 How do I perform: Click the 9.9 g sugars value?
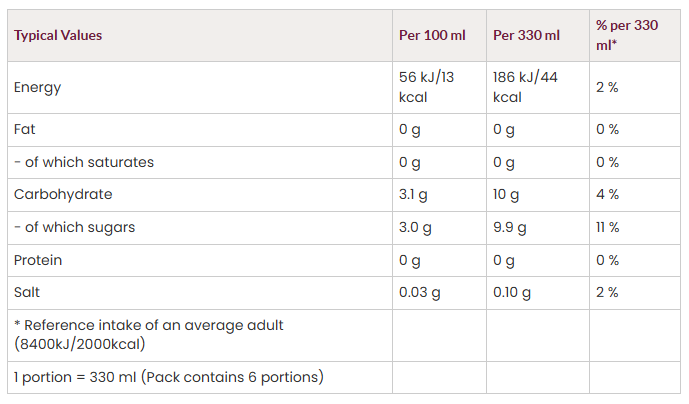(x=512, y=227)
